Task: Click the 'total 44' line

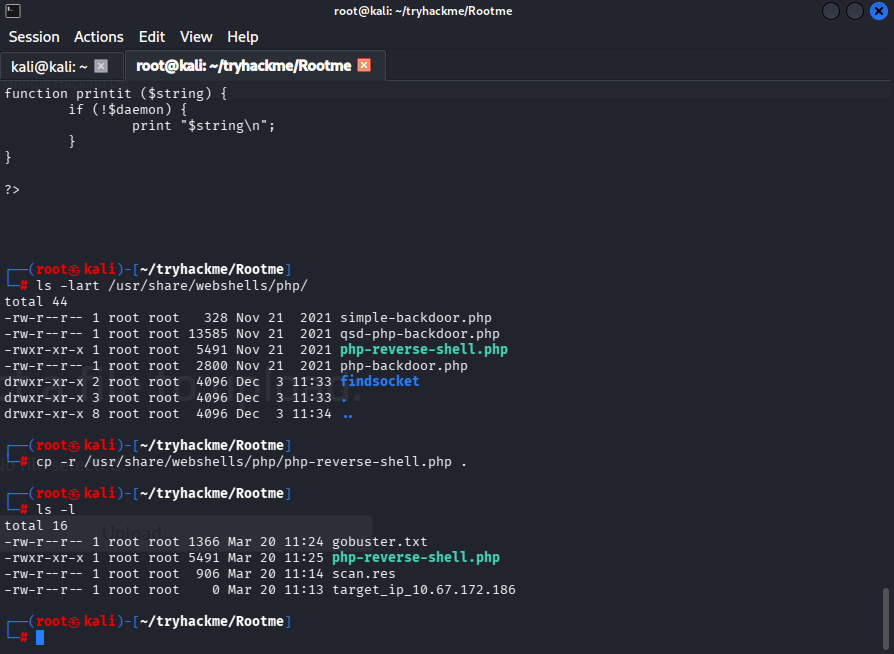Action: click(x=36, y=302)
